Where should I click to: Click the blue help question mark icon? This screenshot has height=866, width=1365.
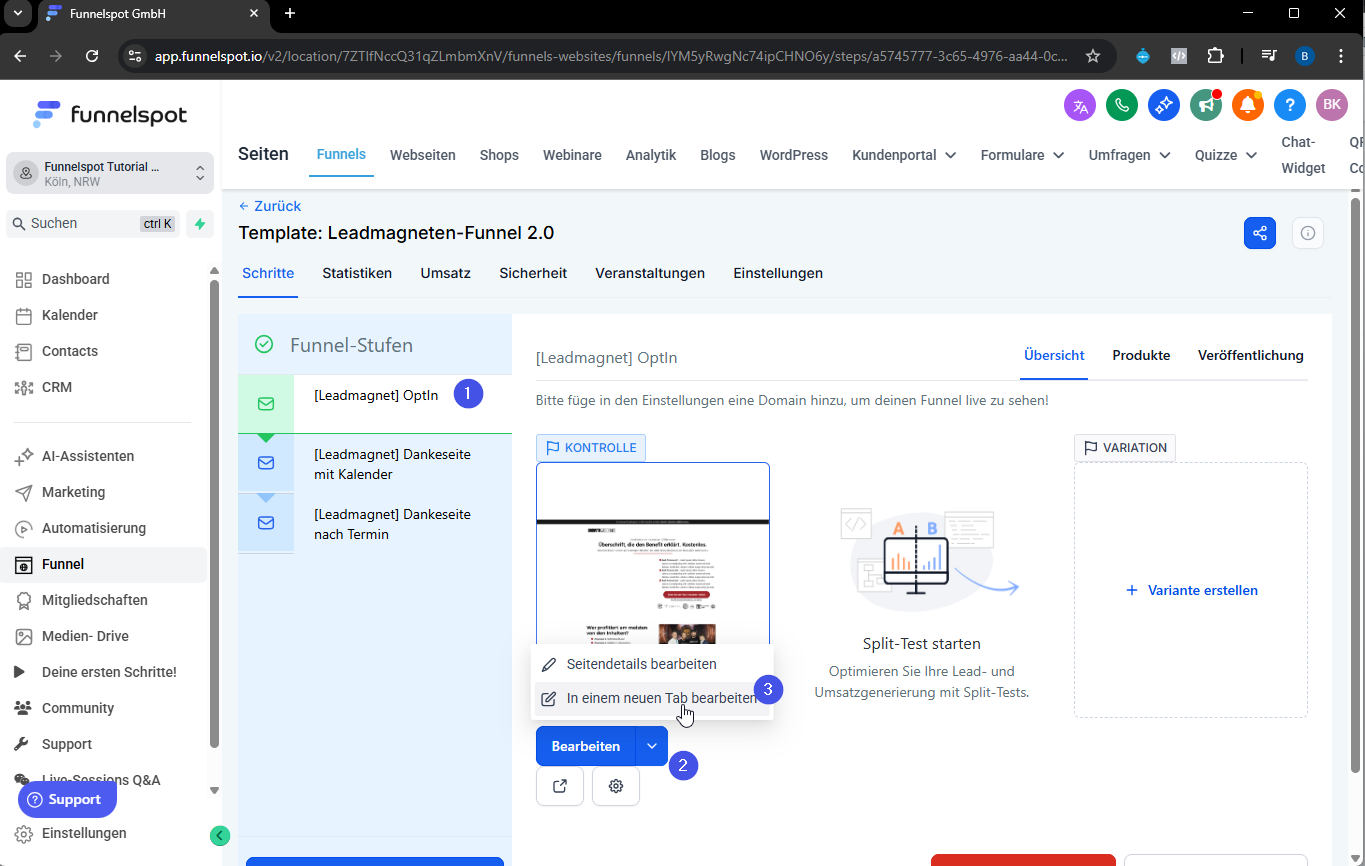point(1290,105)
